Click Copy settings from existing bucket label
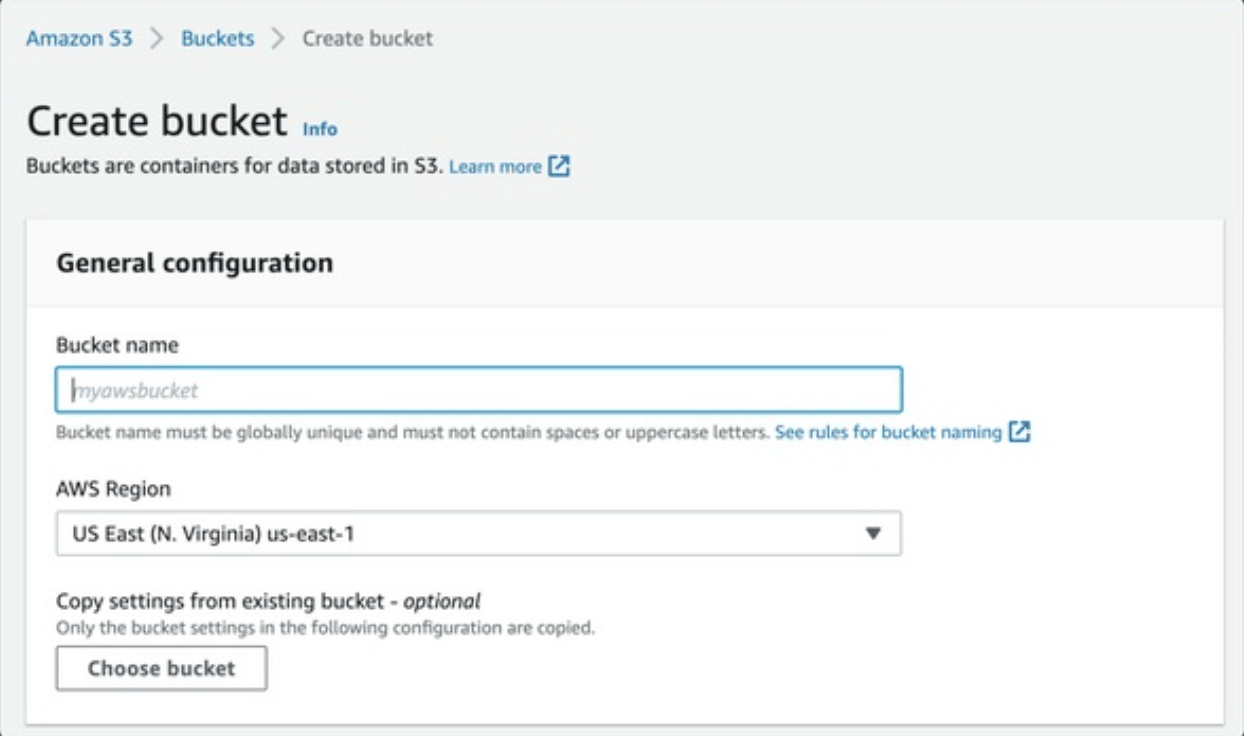 point(268,601)
